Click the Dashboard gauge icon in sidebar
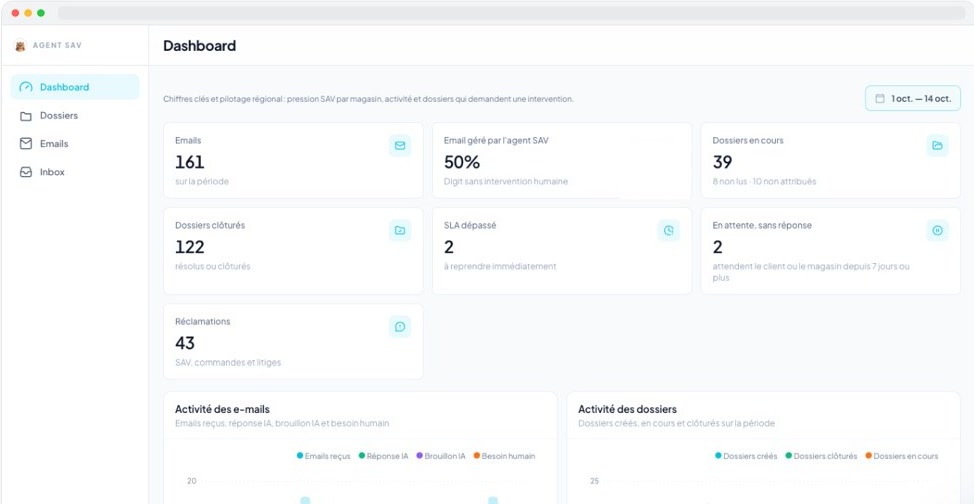The image size is (974, 504). coord(25,87)
